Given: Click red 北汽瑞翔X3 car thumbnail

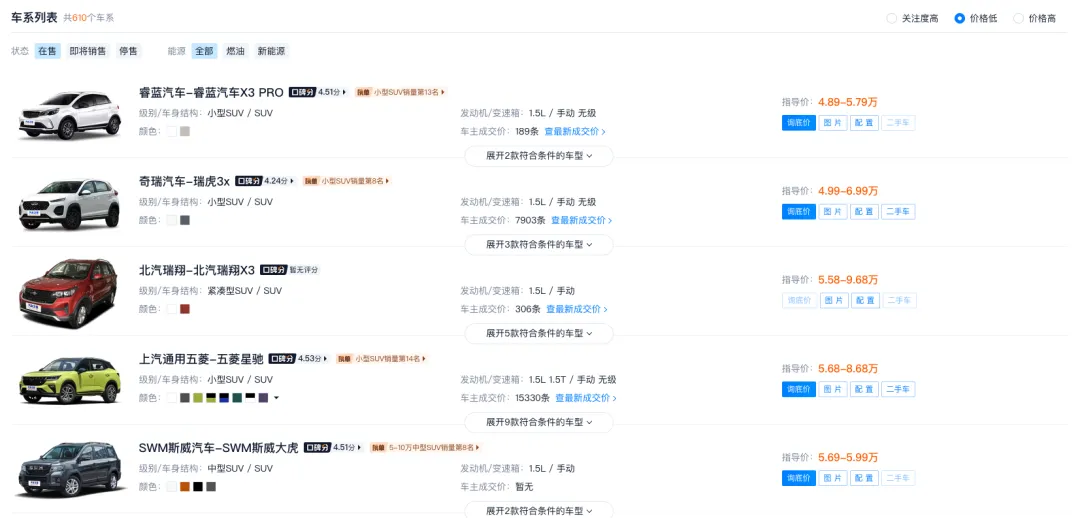Looking at the screenshot, I should coord(69,292).
